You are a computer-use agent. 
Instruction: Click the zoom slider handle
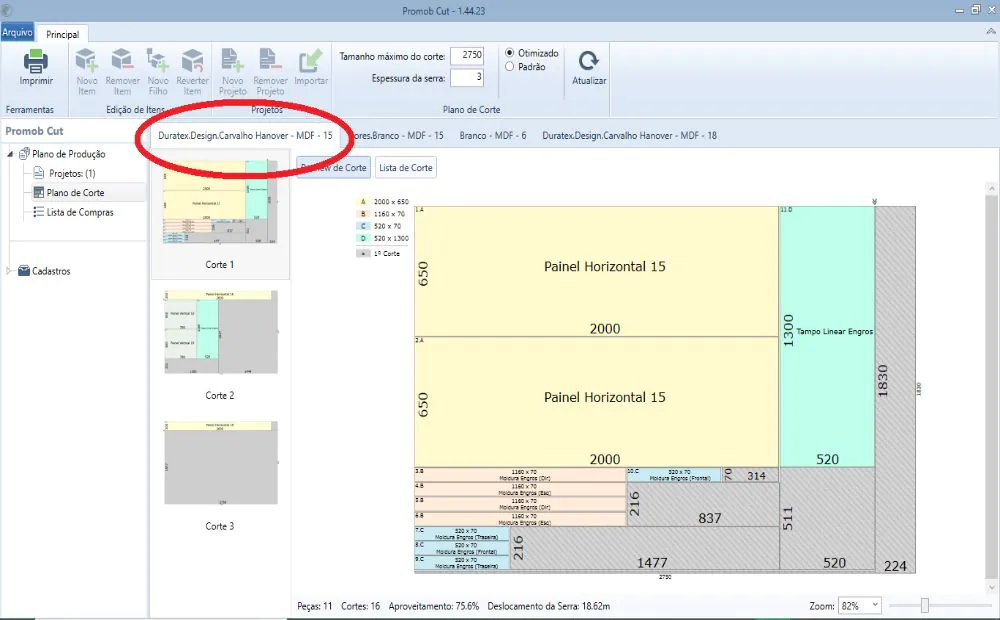click(925, 606)
